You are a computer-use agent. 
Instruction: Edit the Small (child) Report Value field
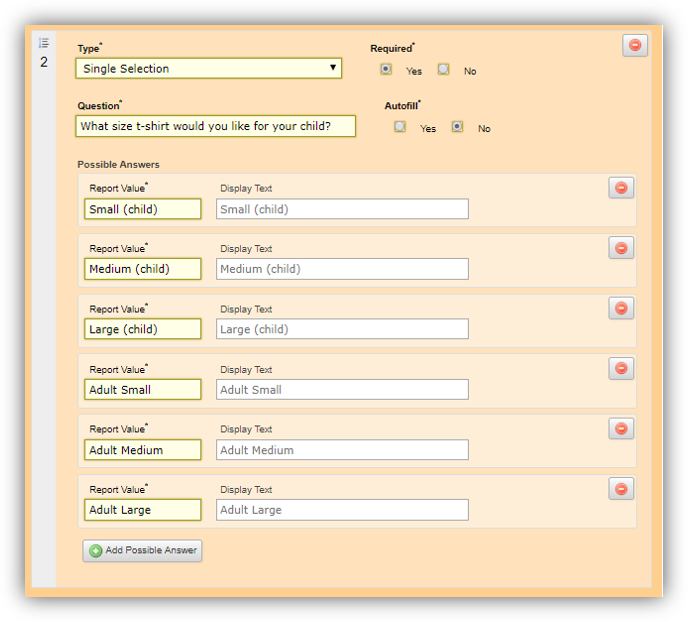tap(142, 209)
